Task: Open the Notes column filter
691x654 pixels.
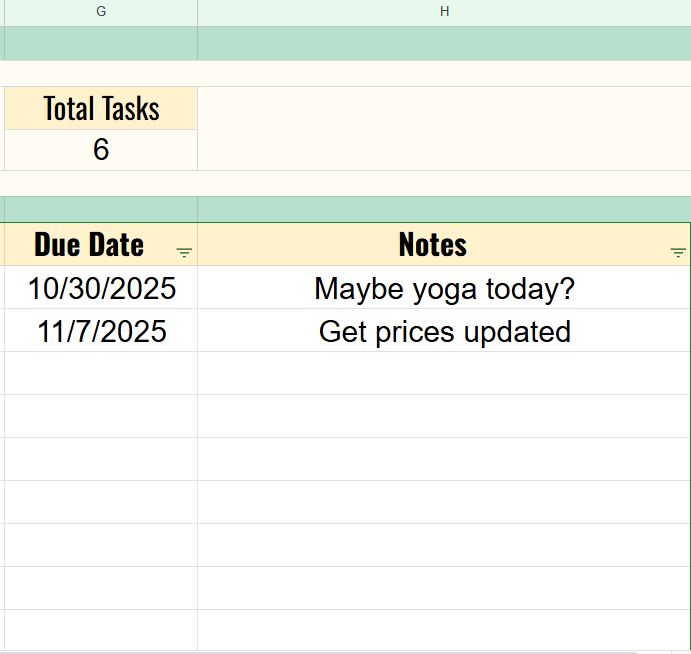Action: click(x=678, y=253)
